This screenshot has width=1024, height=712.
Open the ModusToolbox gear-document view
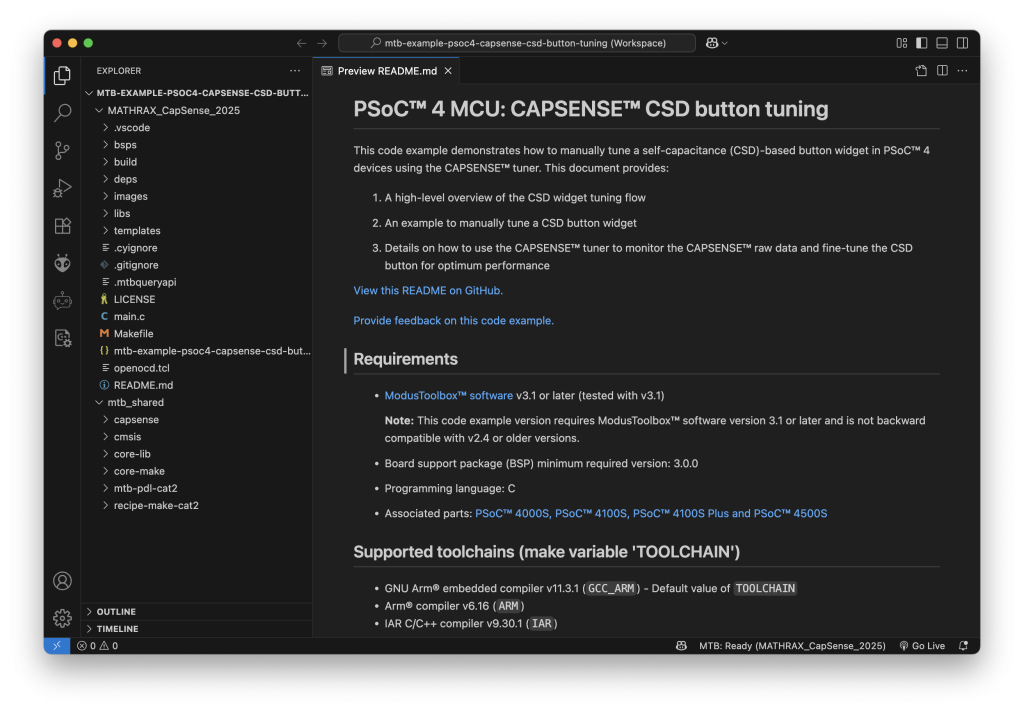(x=62, y=338)
